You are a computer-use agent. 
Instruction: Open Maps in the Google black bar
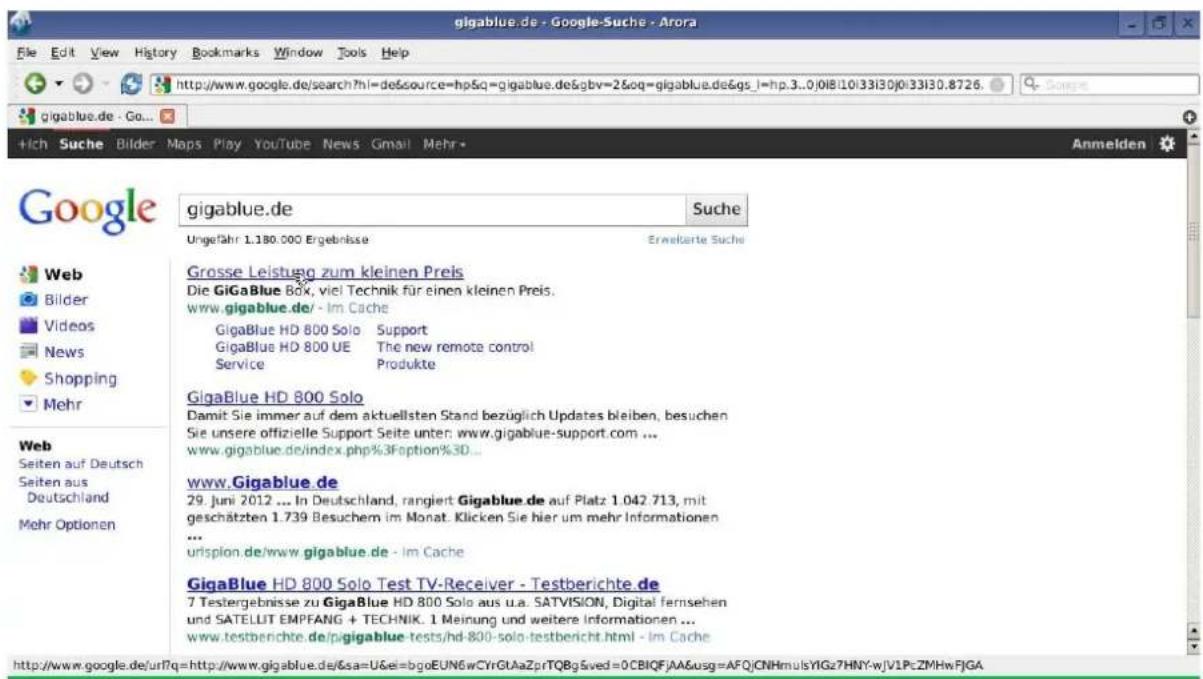coord(184,144)
